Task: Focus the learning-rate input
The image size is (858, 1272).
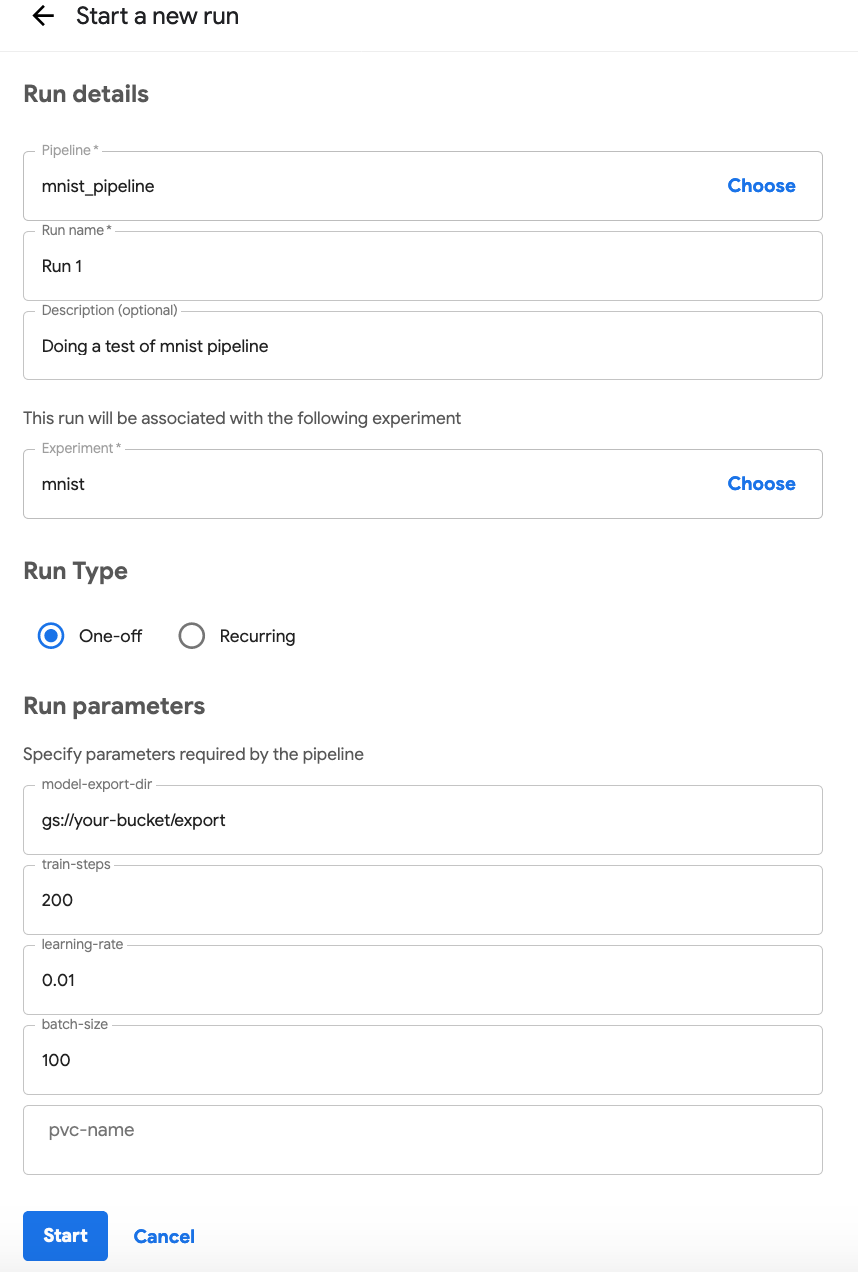Action: click(x=422, y=980)
